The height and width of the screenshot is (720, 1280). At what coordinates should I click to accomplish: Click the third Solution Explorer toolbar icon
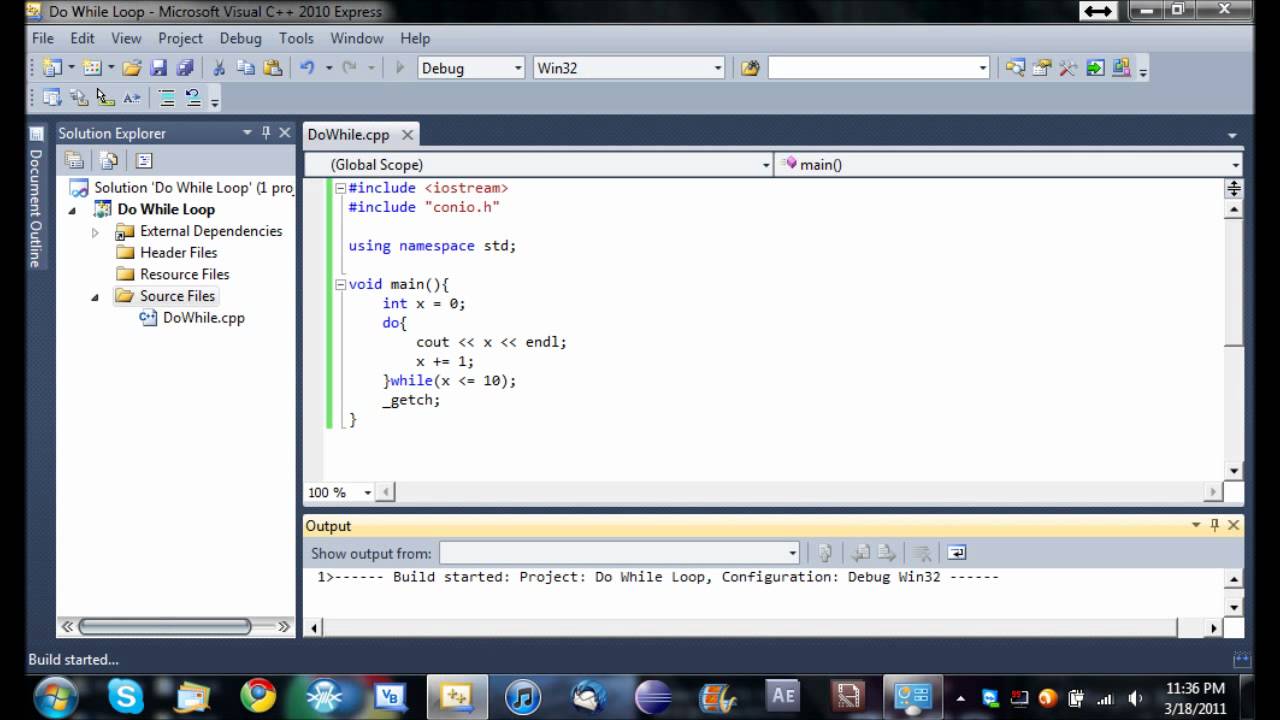tap(144, 160)
